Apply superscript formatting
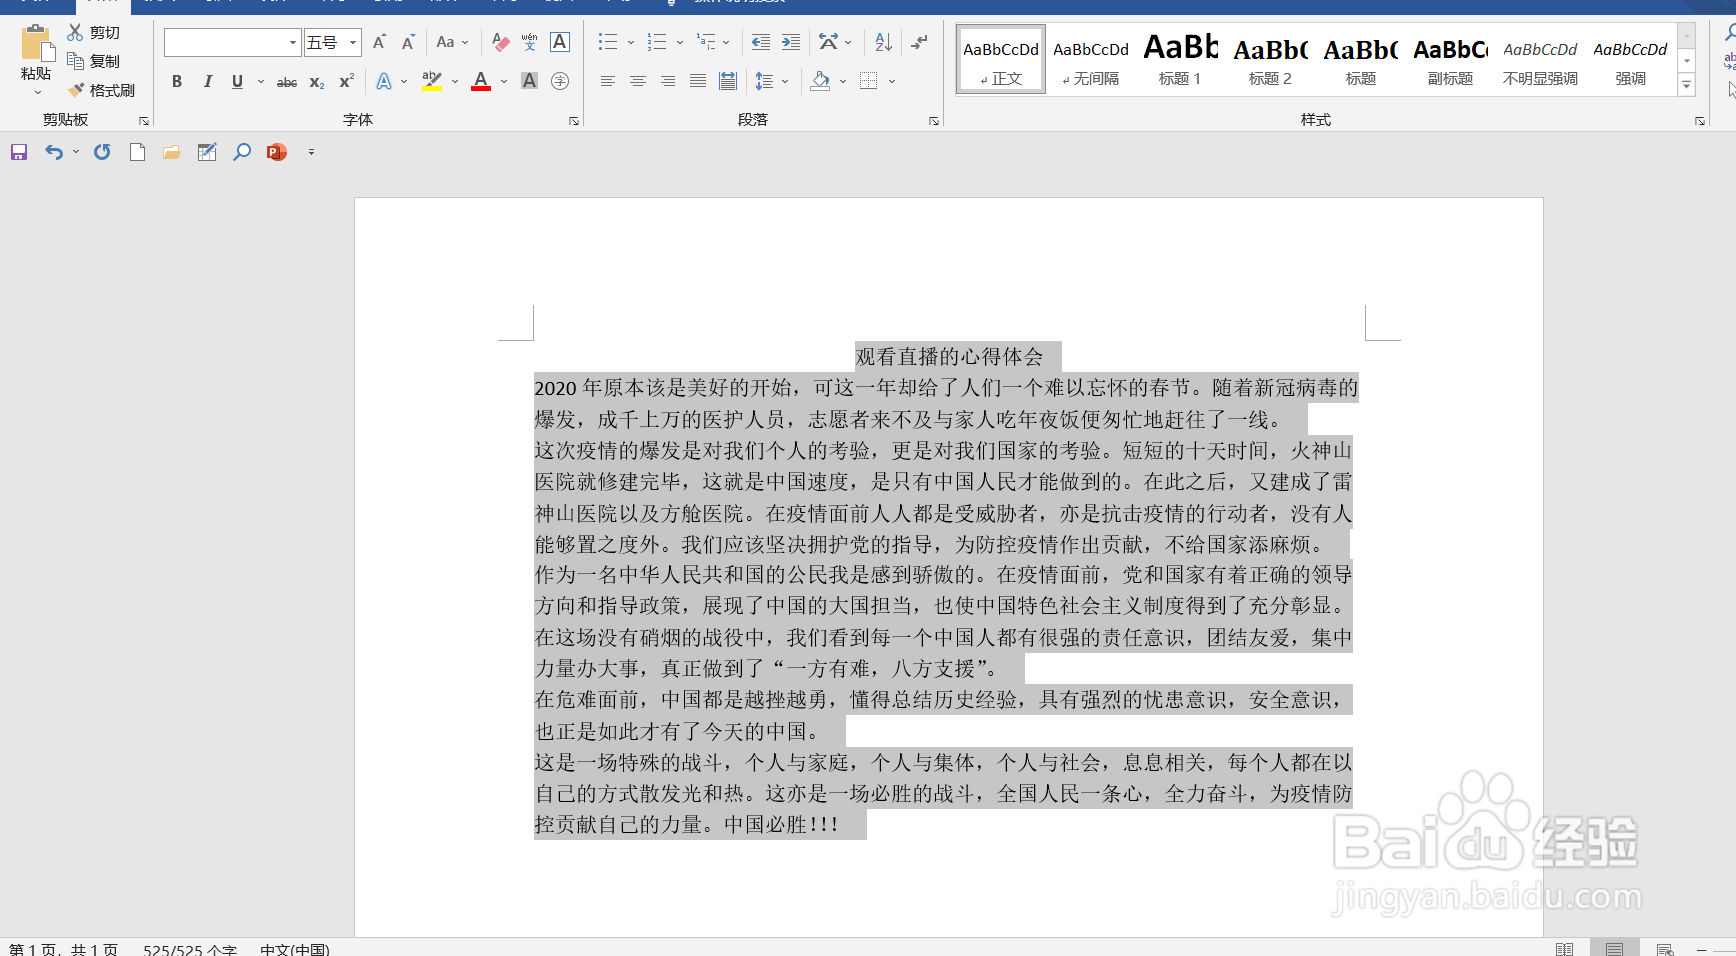 [346, 82]
